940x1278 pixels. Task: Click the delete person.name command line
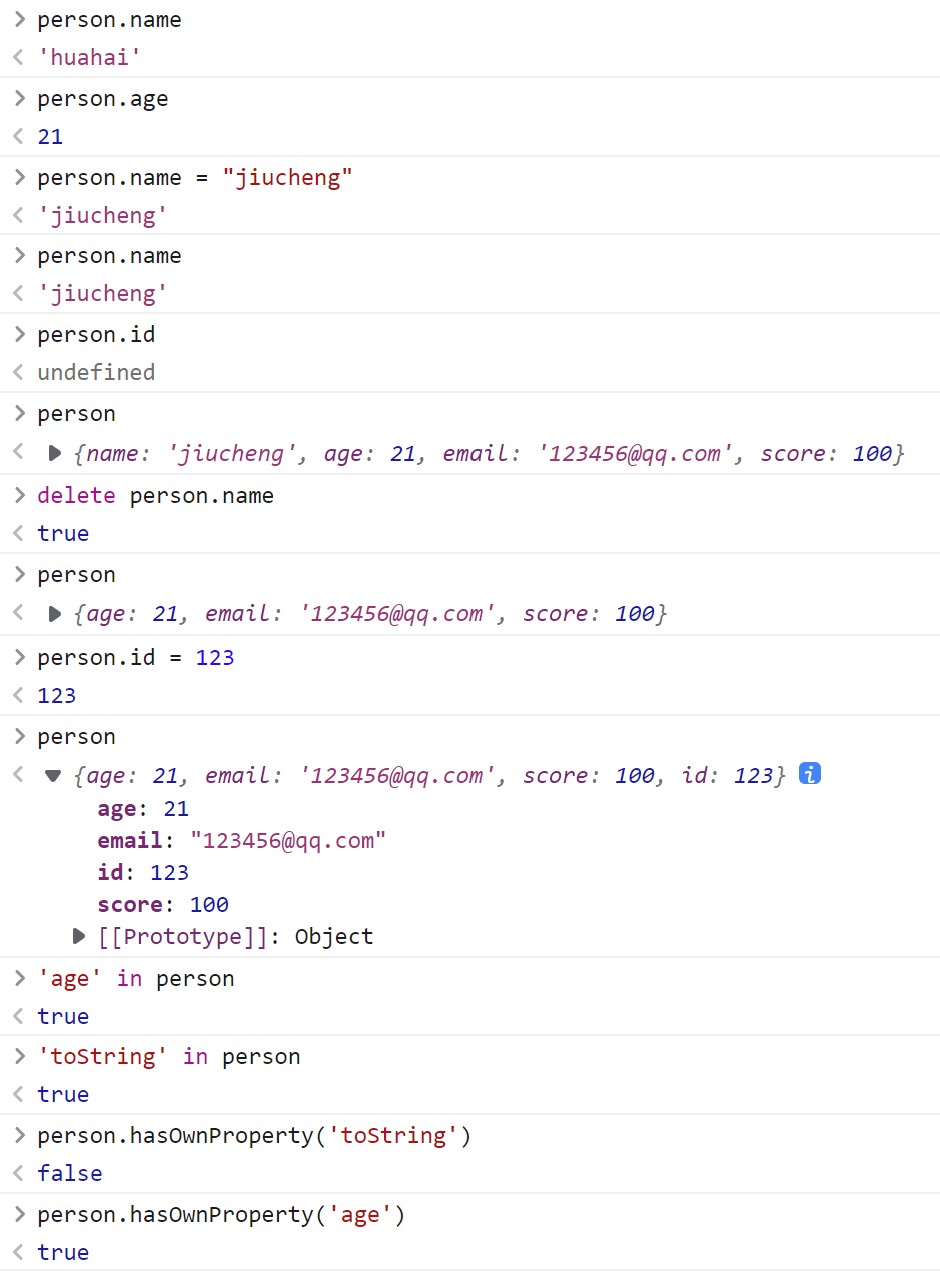tap(155, 496)
